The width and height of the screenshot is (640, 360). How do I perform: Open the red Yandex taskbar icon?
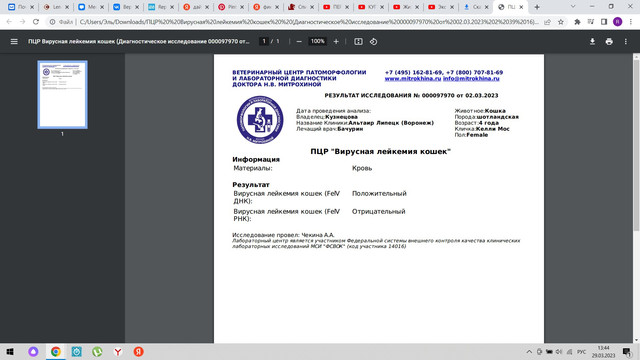tap(138, 351)
